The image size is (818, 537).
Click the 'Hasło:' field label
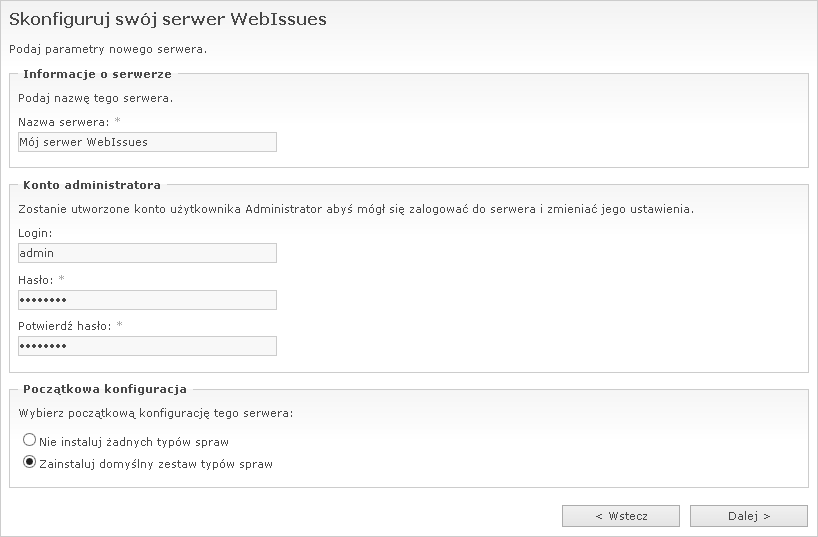[x=35, y=279]
